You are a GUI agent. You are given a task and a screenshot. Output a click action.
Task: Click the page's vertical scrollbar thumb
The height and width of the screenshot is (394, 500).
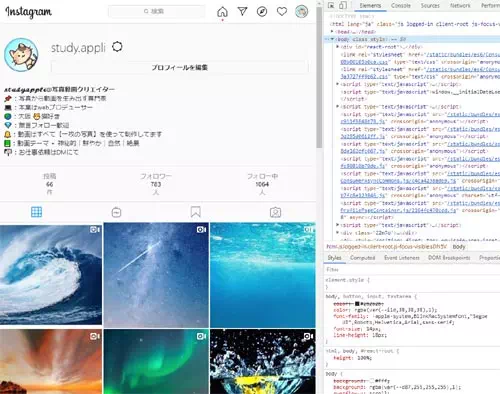coord(319,78)
